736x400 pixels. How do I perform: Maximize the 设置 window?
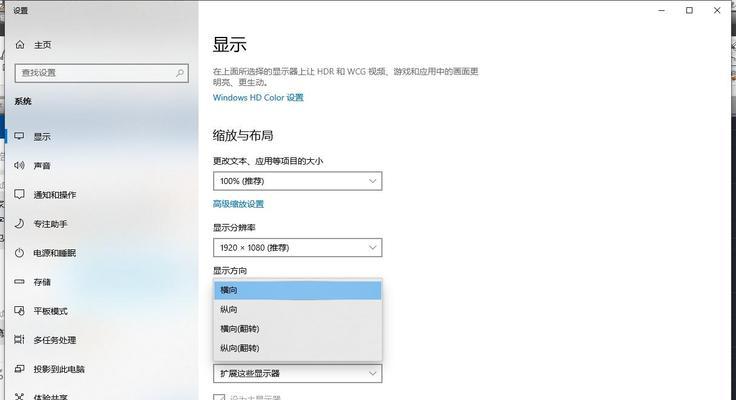pos(689,10)
